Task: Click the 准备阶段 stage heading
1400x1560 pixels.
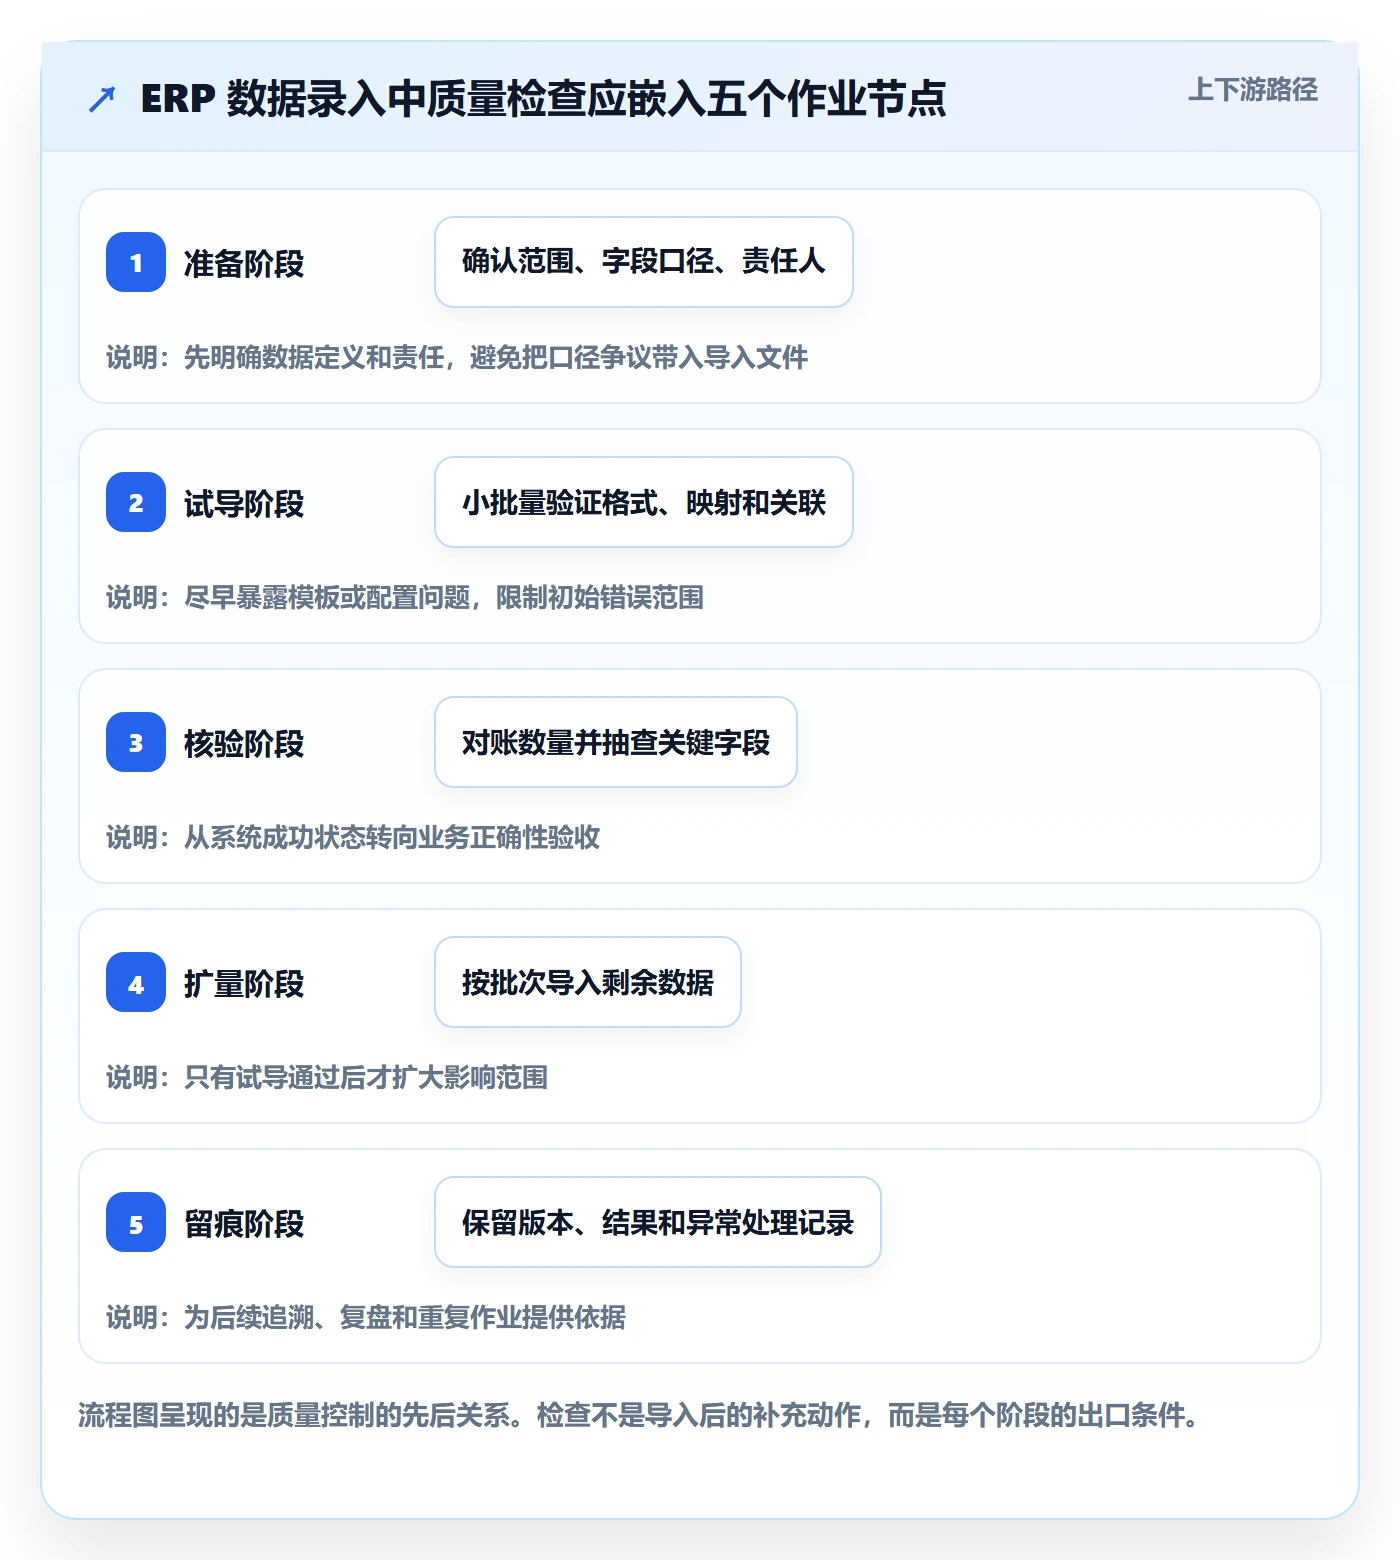Action: (x=244, y=263)
